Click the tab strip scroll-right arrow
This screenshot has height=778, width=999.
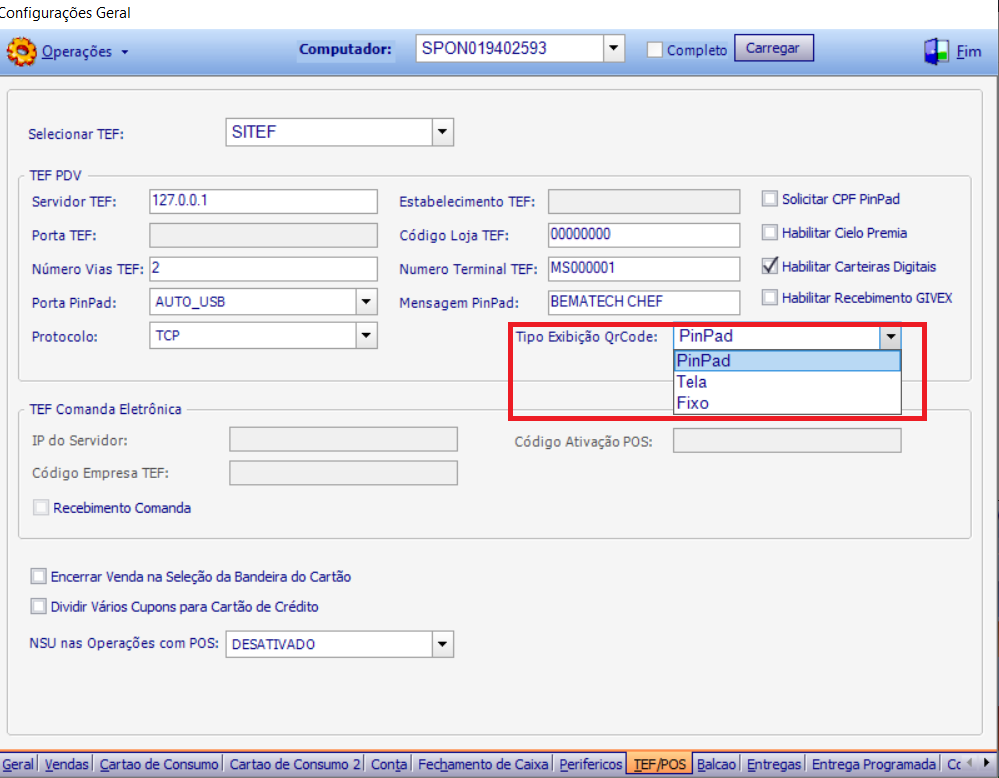(986, 762)
